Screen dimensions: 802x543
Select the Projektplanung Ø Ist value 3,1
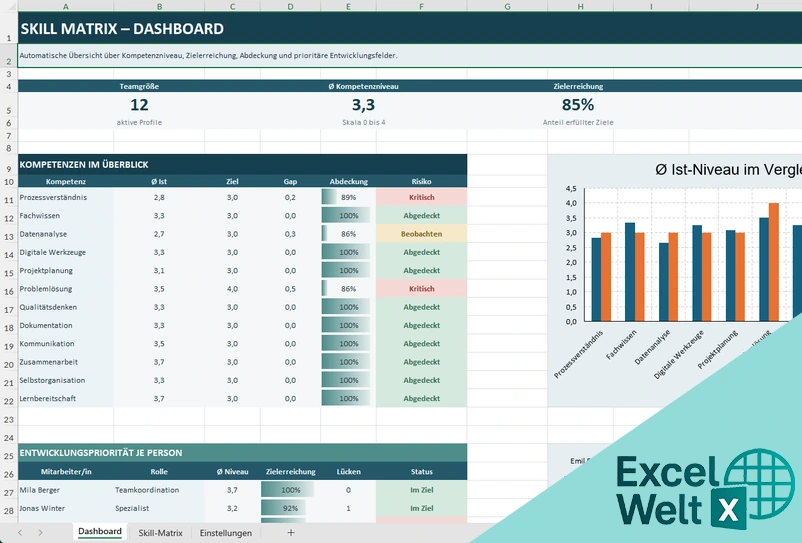pyautogui.click(x=159, y=270)
